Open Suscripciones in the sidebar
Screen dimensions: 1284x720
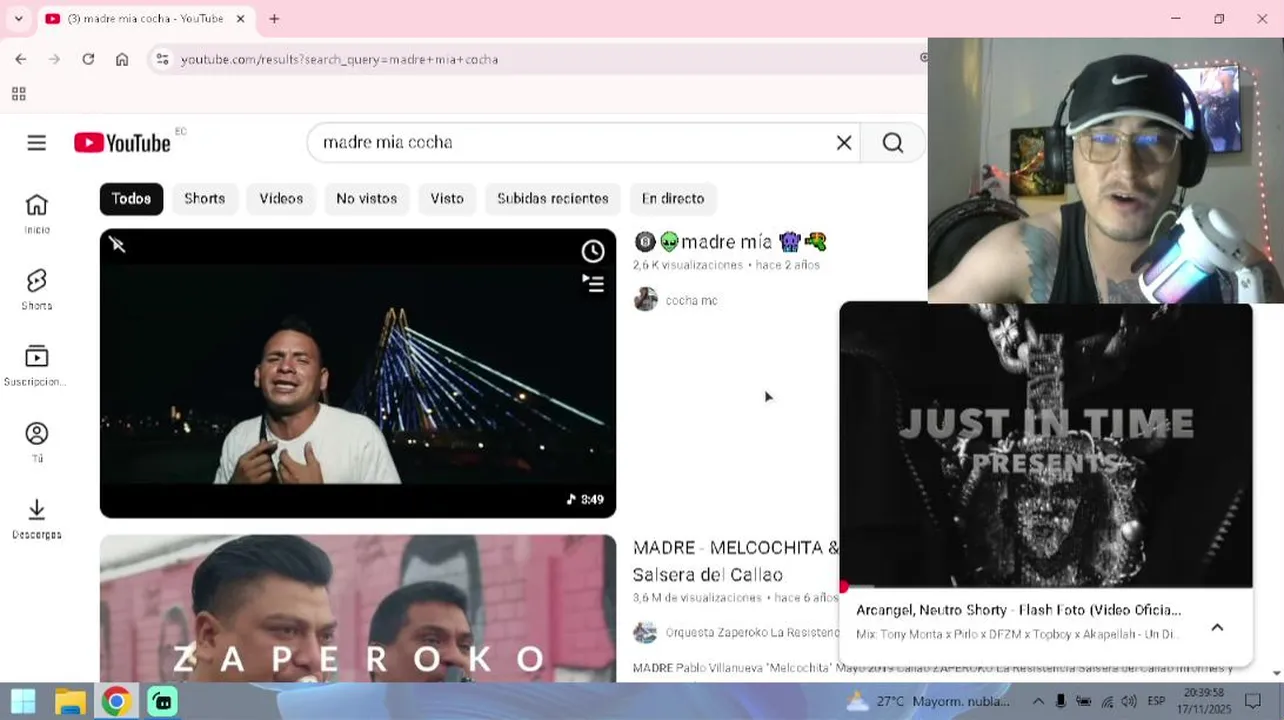point(37,366)
